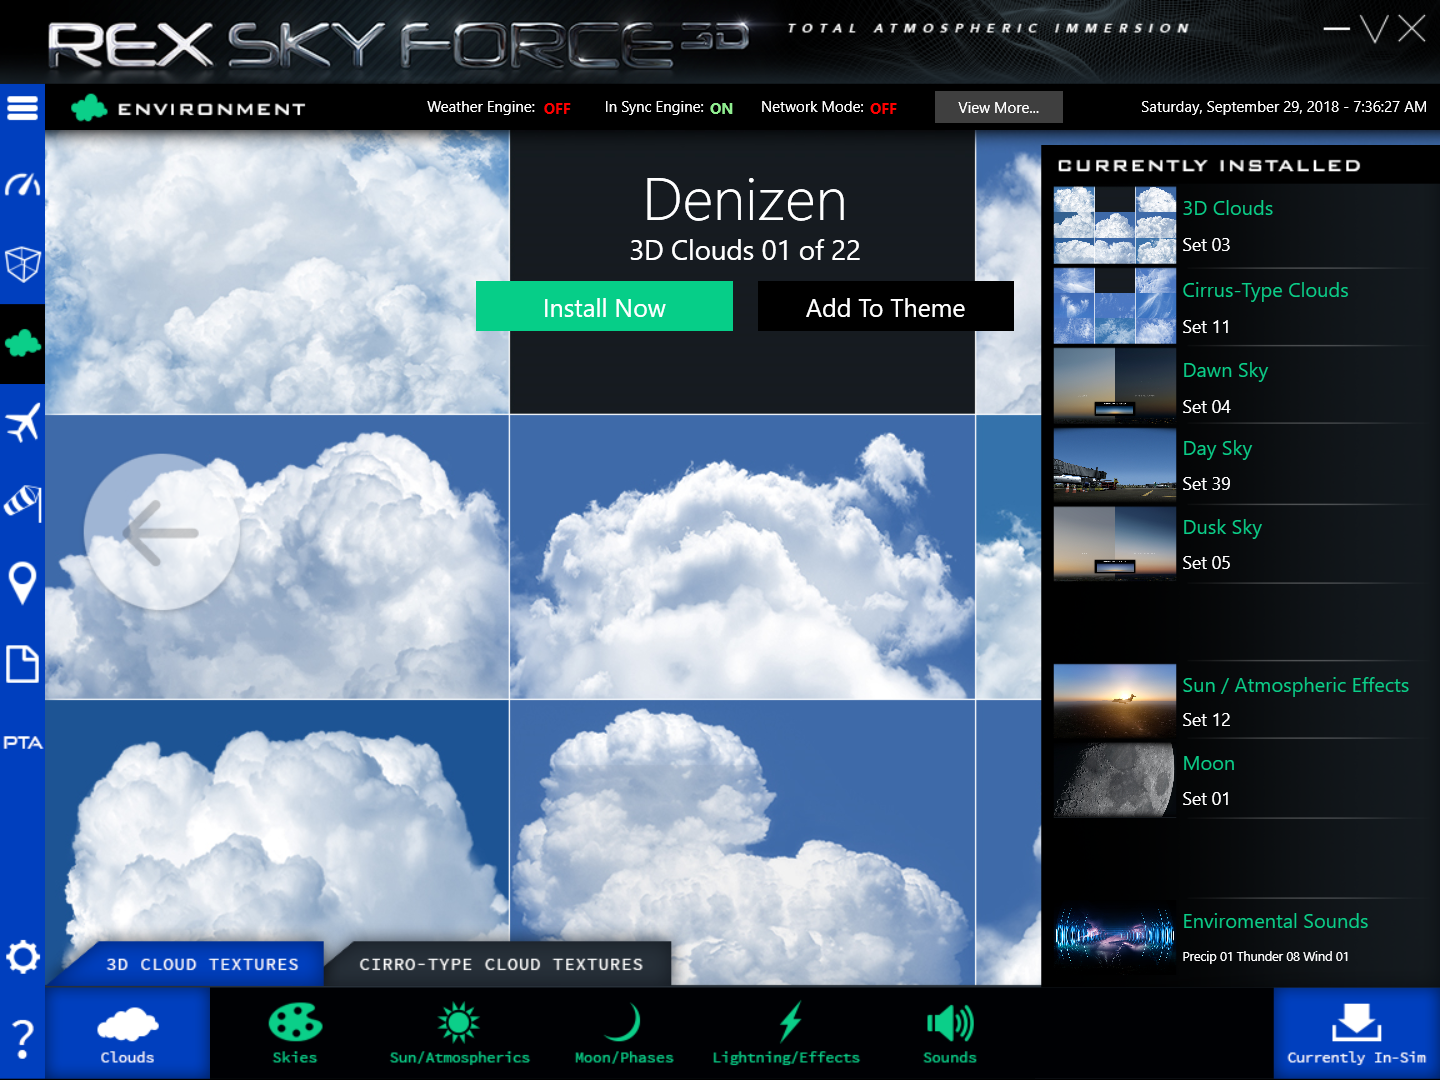
Task: Click the date and time display
Action: tap(1284, 107)
